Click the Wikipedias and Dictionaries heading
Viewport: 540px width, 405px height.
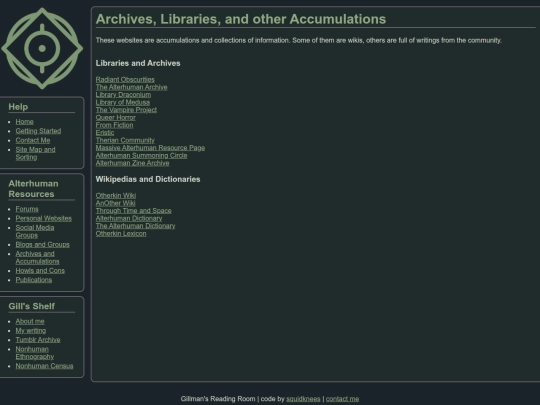click(x=148, y=179)
